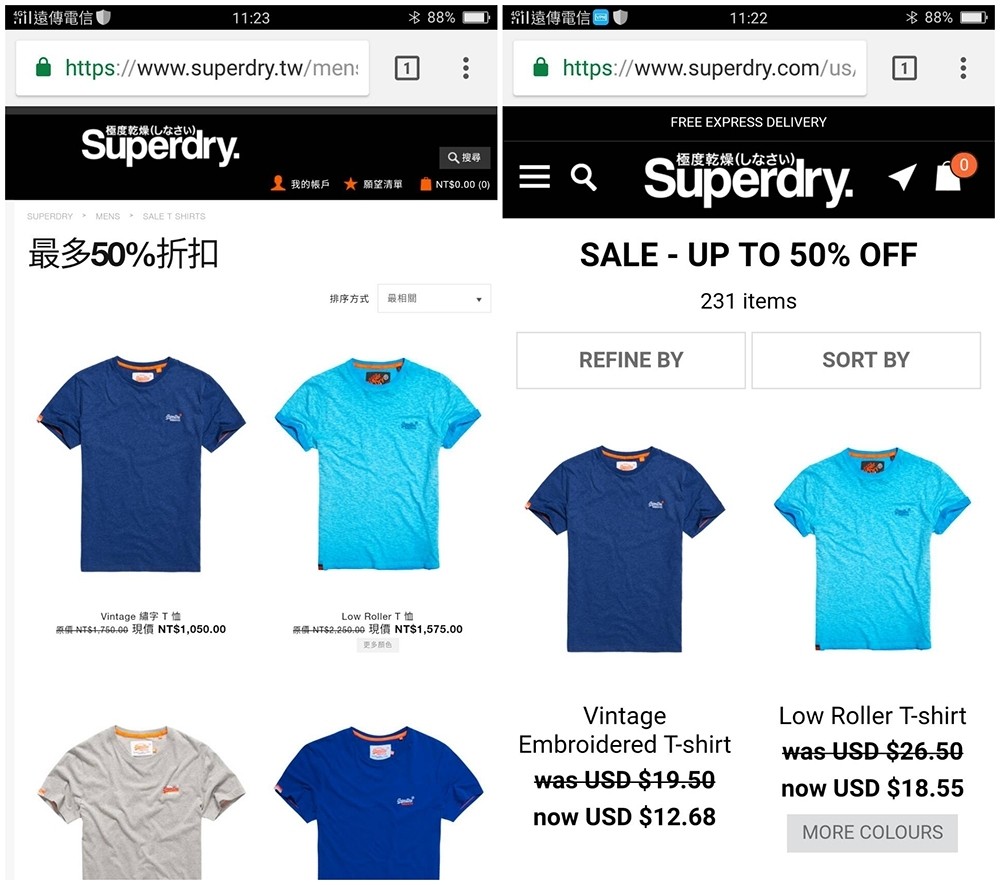Click the superdry.tw address bar
This screenshot has width=1000, height=885.
click(193, 68)
